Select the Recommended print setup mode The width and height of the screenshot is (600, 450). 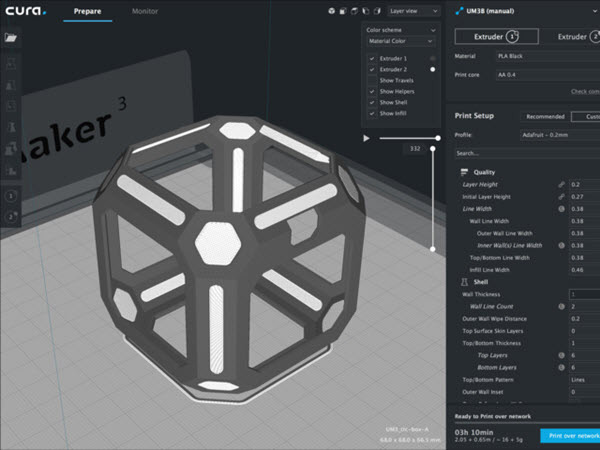pyautogui.click(x=545, y=115)
